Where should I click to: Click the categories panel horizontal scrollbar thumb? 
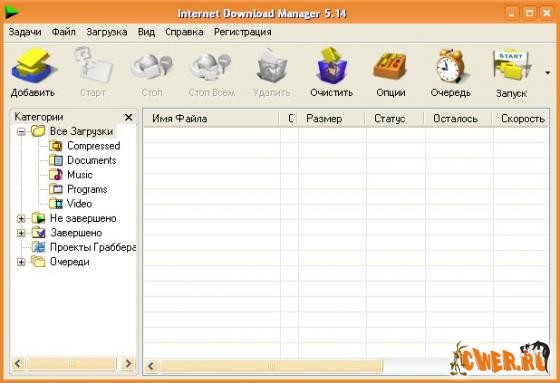(x=71, y=364)
